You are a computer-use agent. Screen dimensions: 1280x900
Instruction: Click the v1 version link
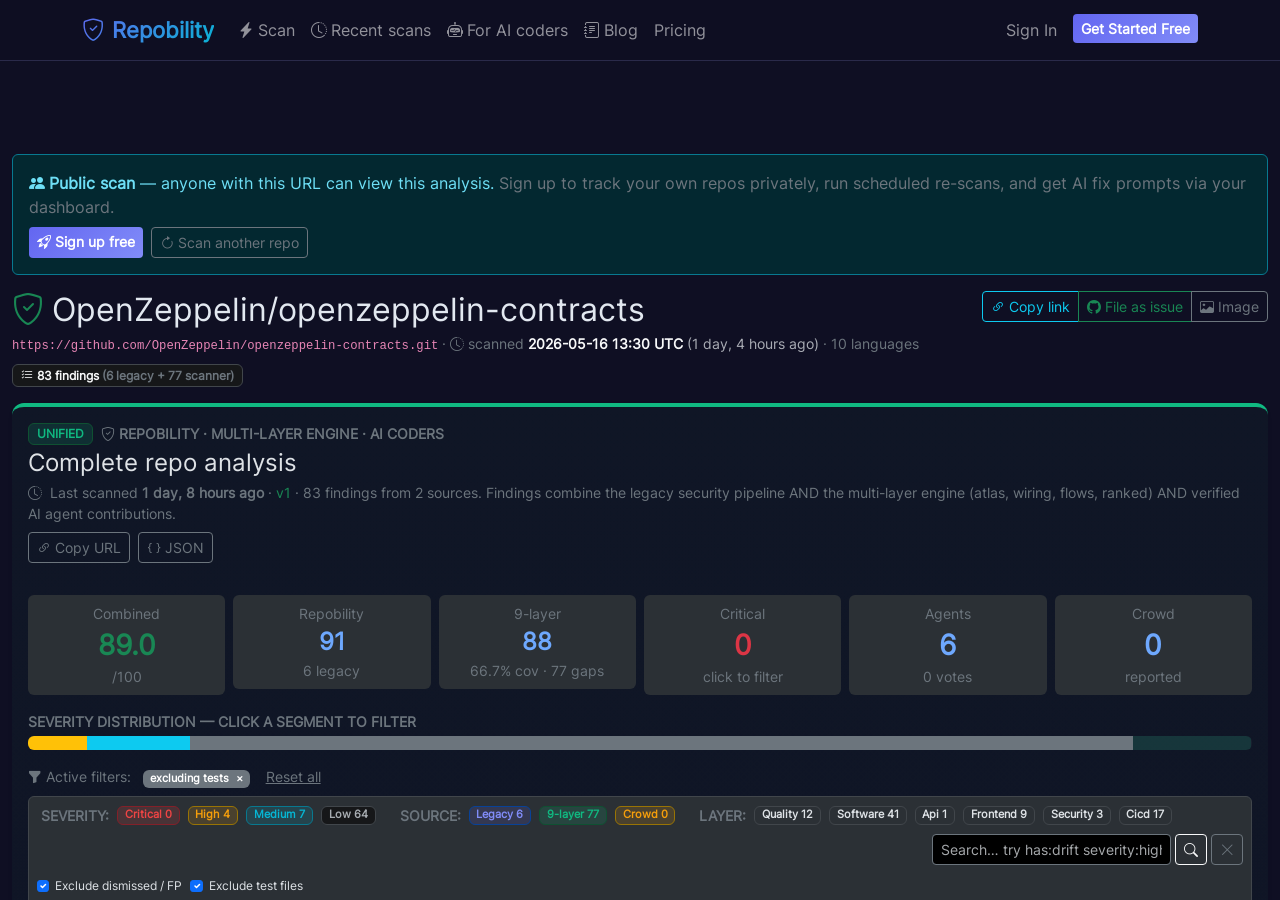pos(283,493)
